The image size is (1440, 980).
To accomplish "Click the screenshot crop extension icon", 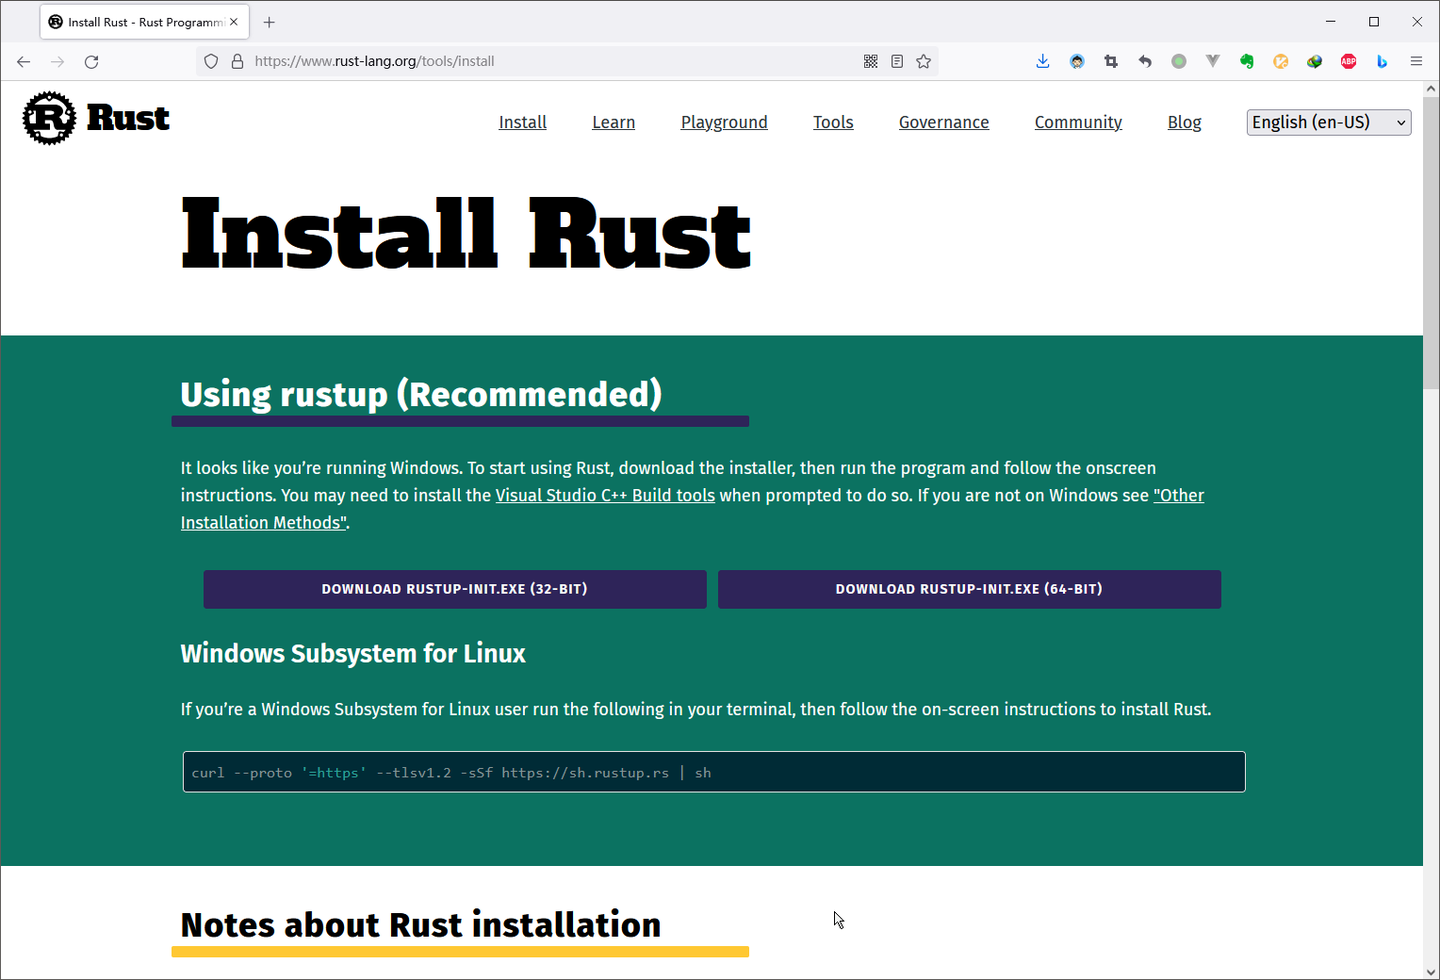I will click(1111, 61).
